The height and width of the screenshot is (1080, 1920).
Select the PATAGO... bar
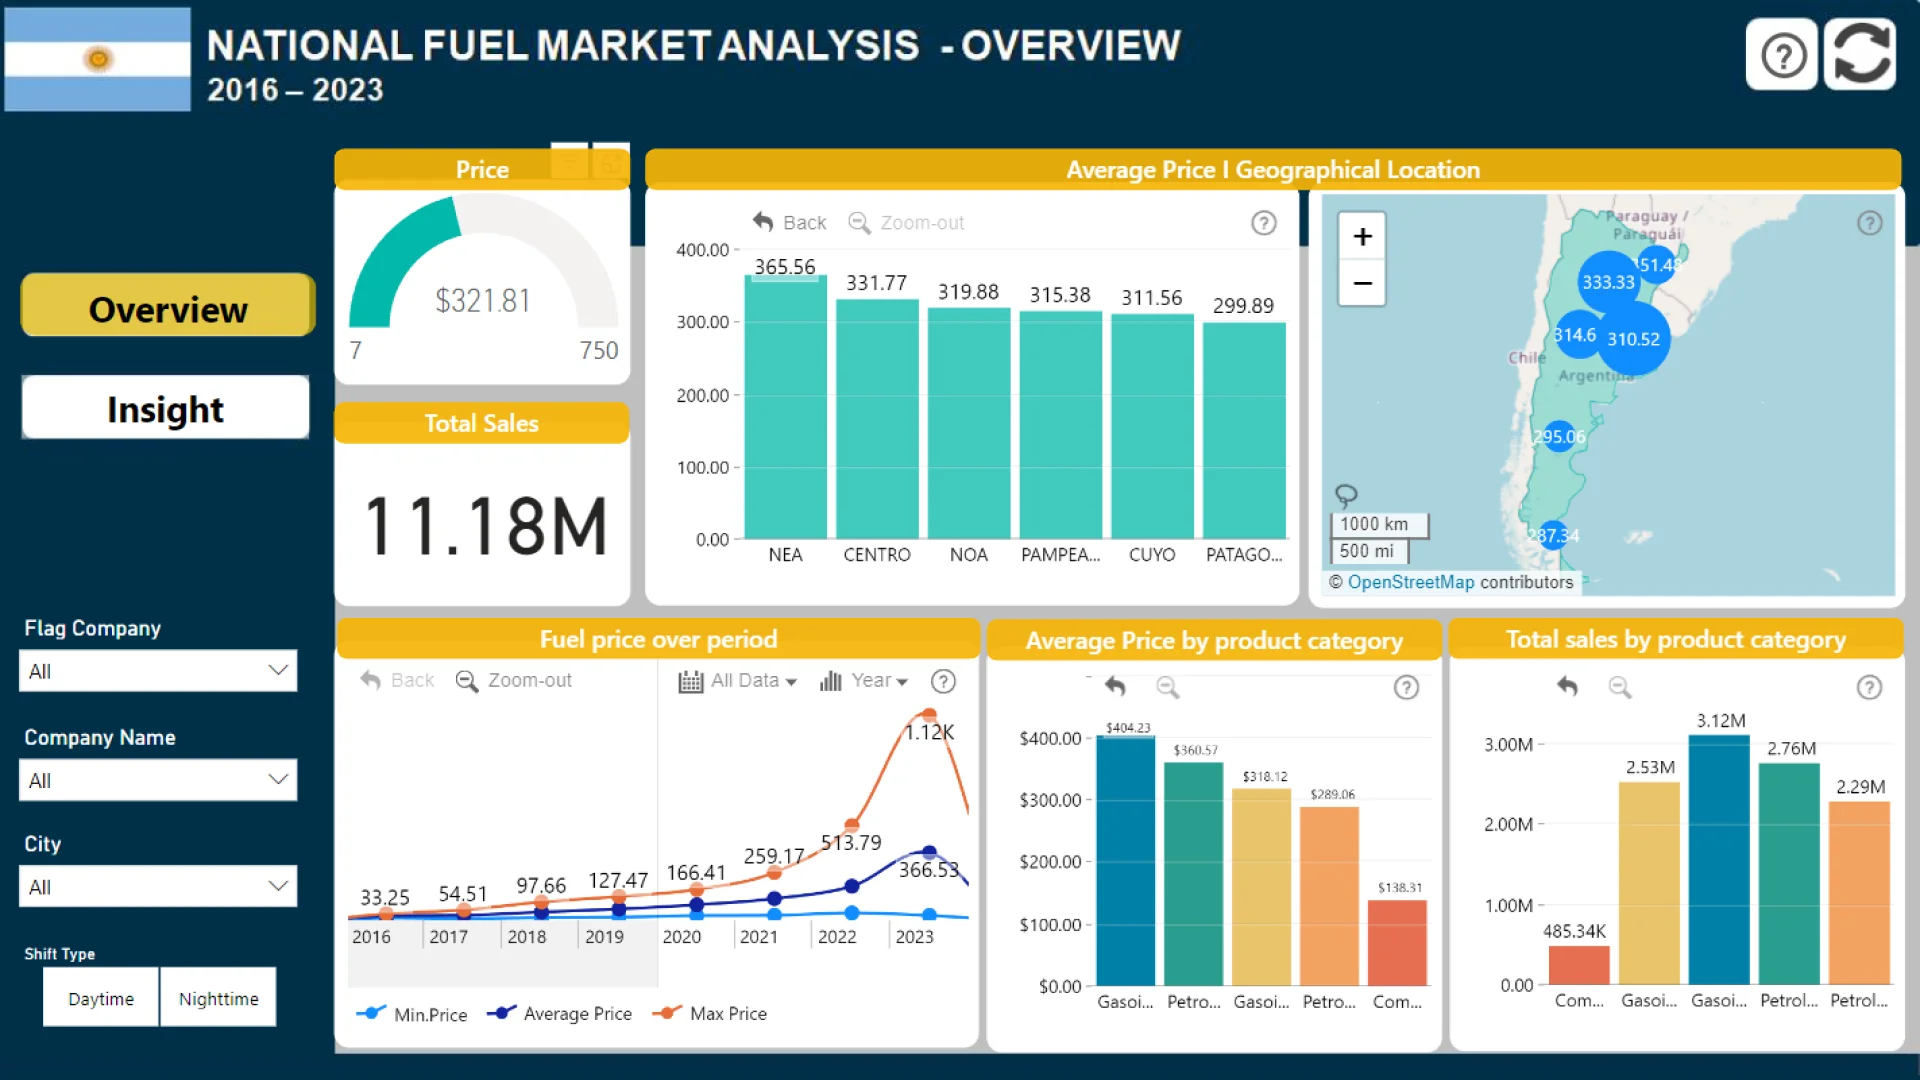1244,431
